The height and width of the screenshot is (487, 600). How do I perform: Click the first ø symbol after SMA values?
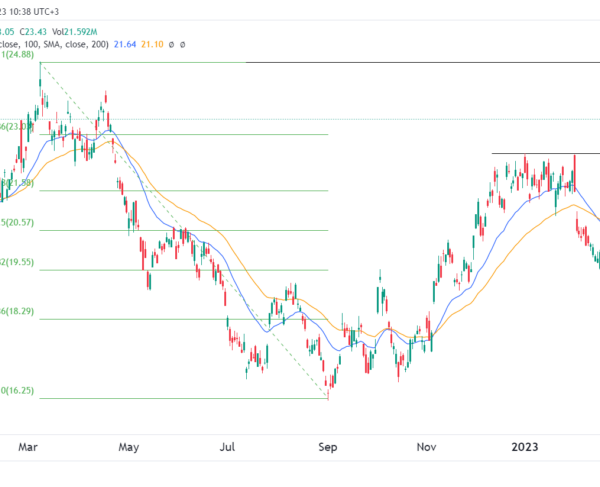[x=171, y=45]
